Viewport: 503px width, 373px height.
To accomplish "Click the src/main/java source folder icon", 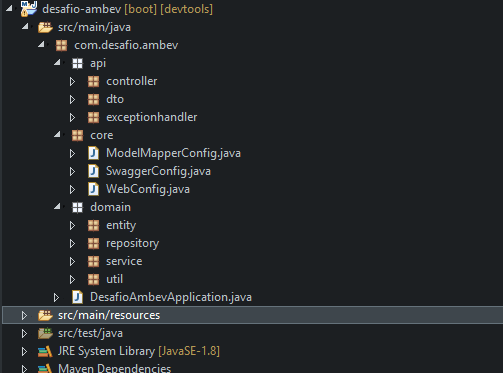I will 45,27.
